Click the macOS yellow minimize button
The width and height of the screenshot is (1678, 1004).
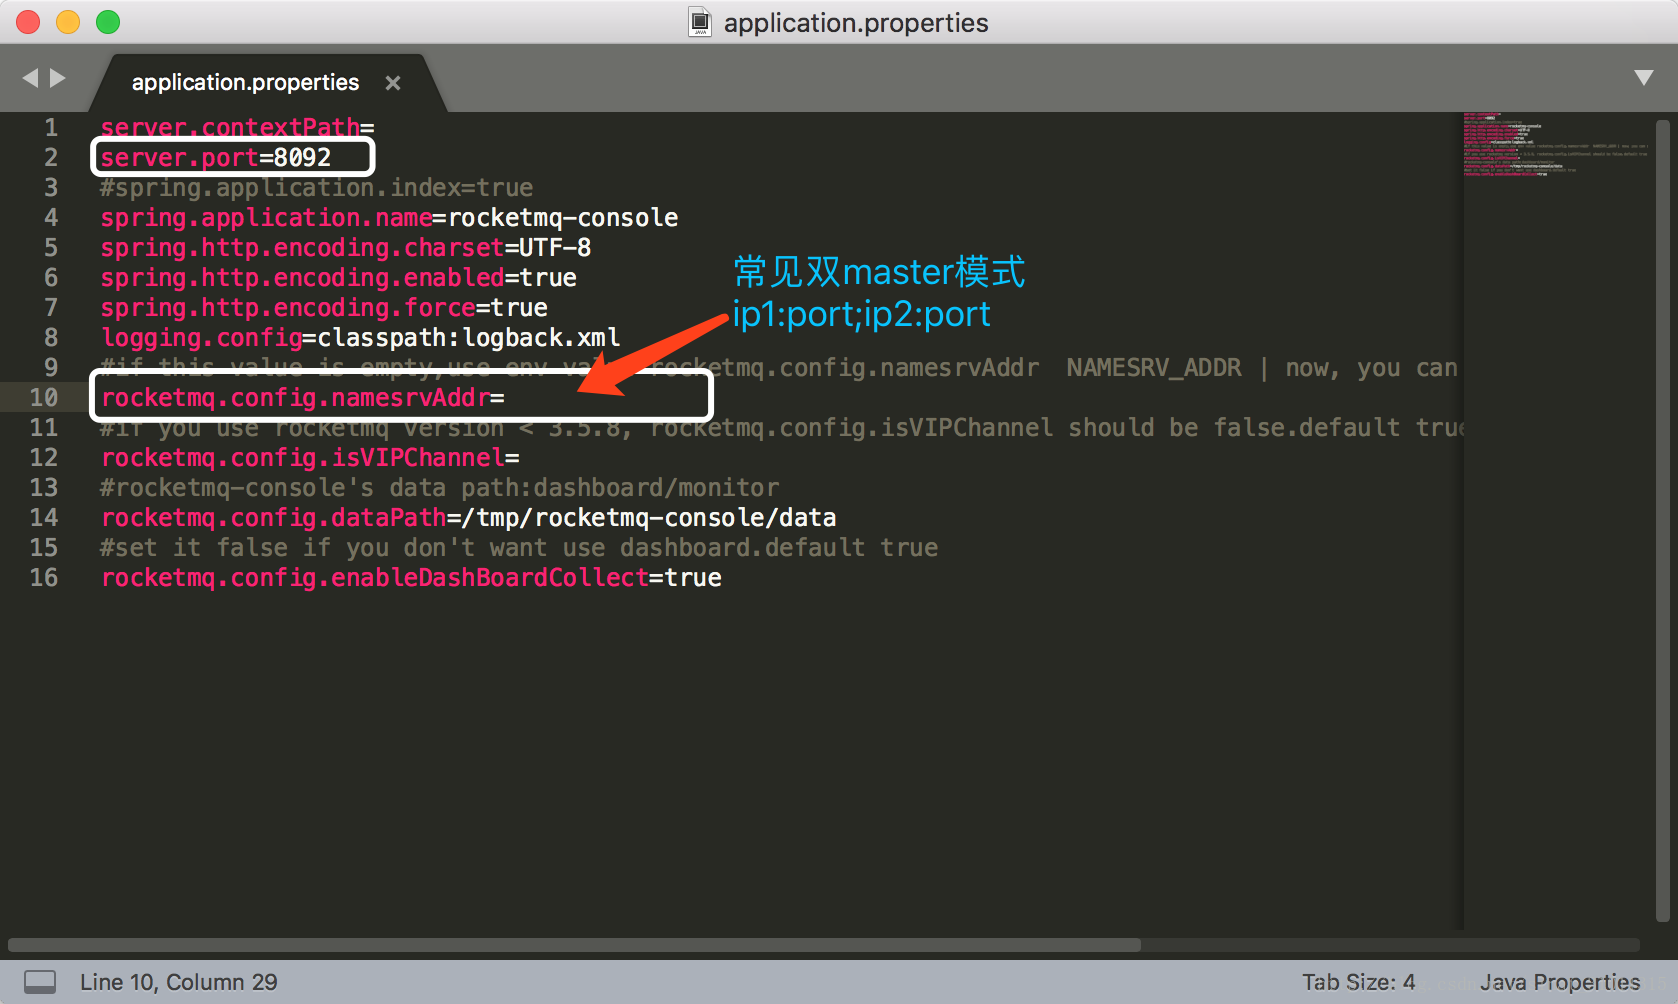click(68, 22)
